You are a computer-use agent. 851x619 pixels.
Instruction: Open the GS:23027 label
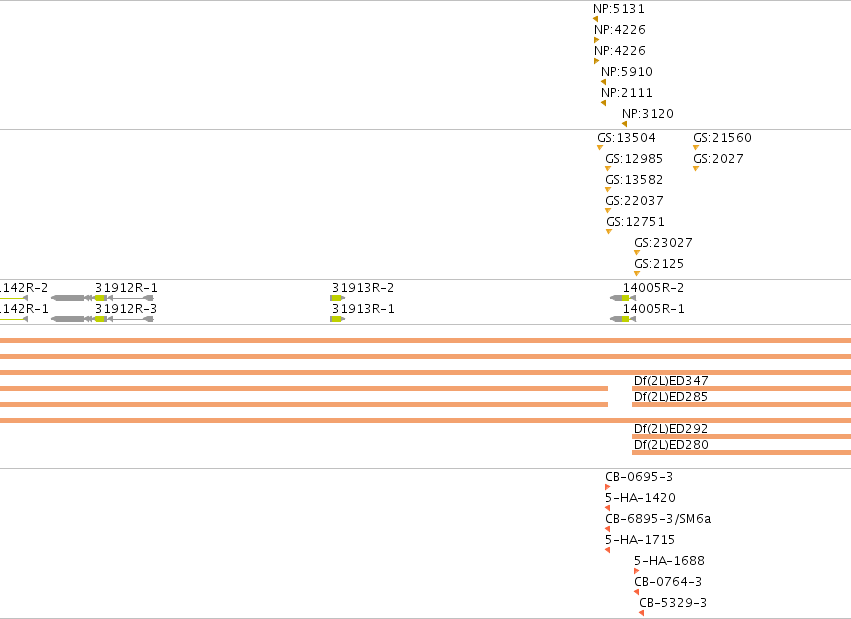click(x=663, y=243)
